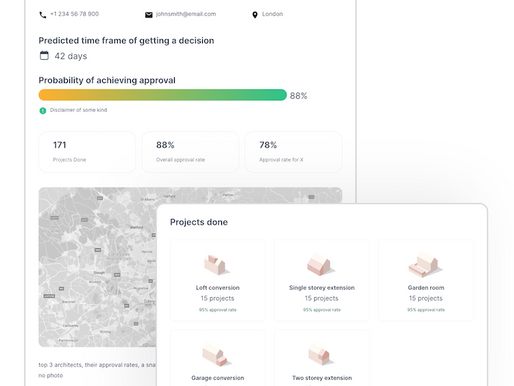Image resolution: width=514 pixels, height=386 pixels.
Task: Click 15 projects under Single storey extension
Action: (x=321, y=298)
